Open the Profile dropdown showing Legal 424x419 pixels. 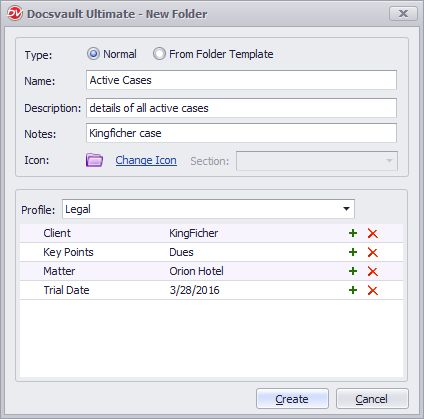click(208, 209)
